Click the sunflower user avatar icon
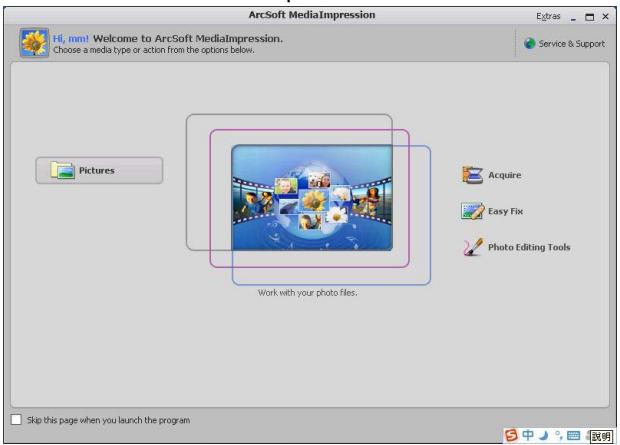This screenshot has width=620, height=445. [34, 42]
